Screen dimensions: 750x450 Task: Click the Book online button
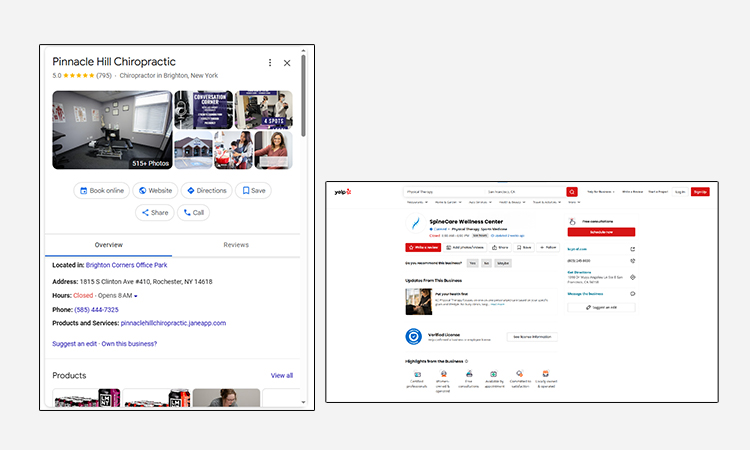[101, 190]
